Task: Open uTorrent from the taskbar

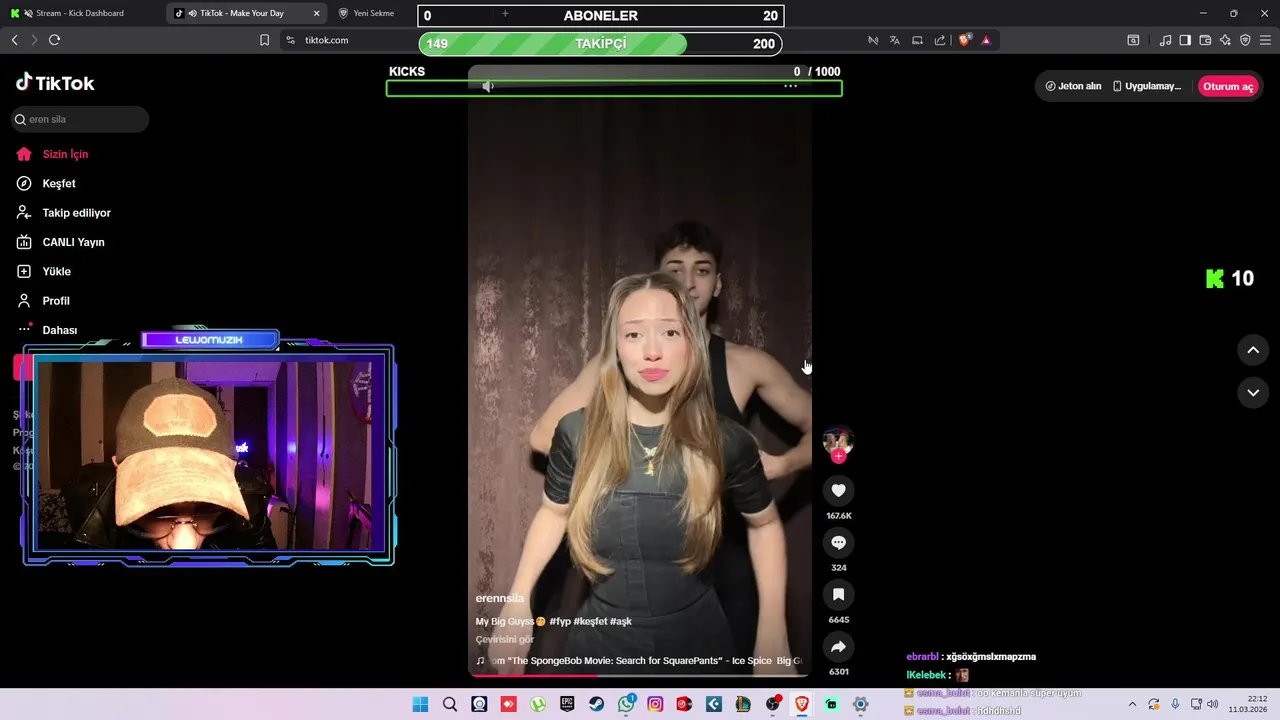Action: [x=538, y=704]
